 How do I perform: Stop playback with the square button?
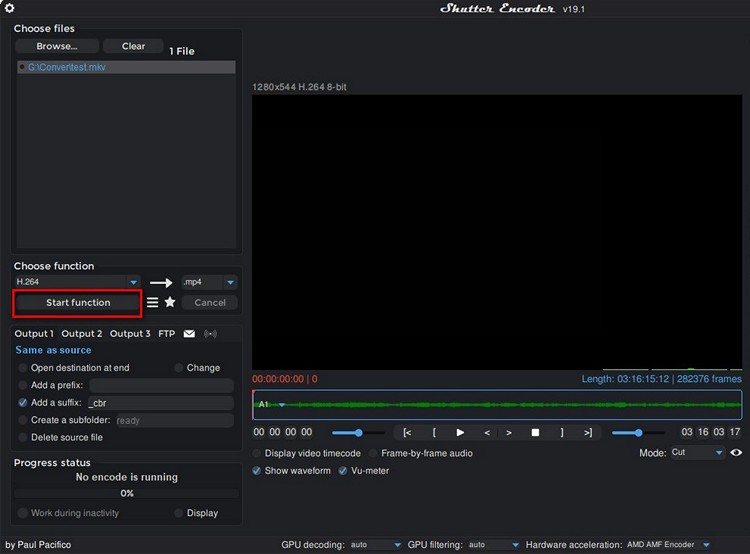(535, 432)
